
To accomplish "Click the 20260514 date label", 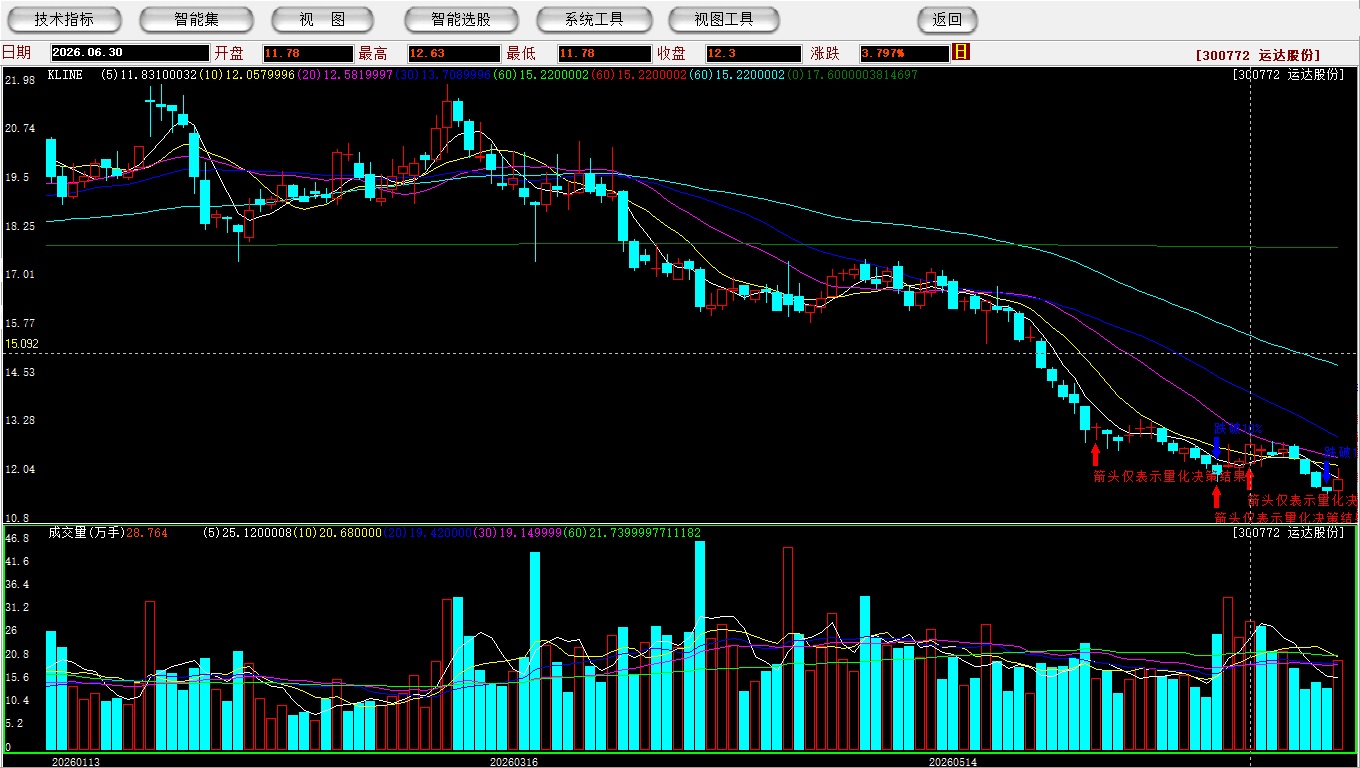I will [953, 762].
